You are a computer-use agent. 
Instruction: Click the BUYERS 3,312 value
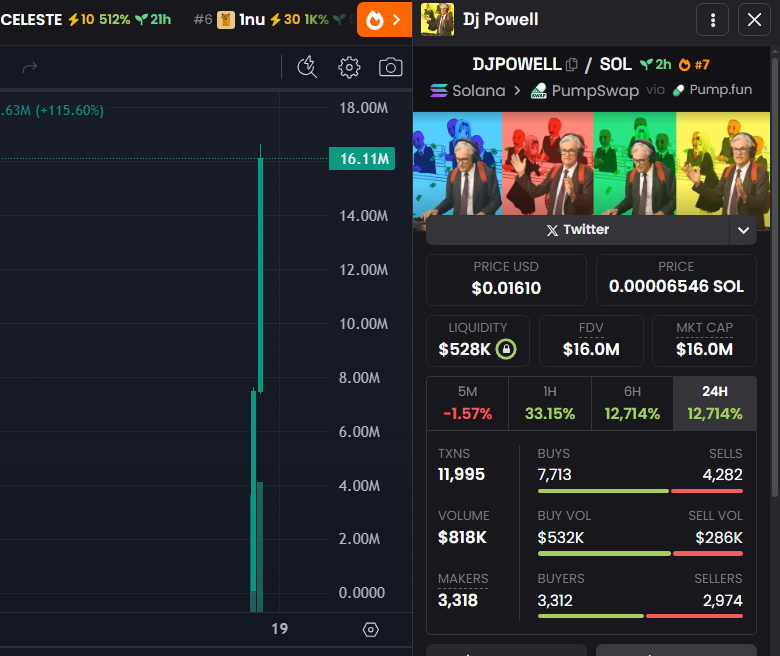pyautogui.click(x=555, y=600)
